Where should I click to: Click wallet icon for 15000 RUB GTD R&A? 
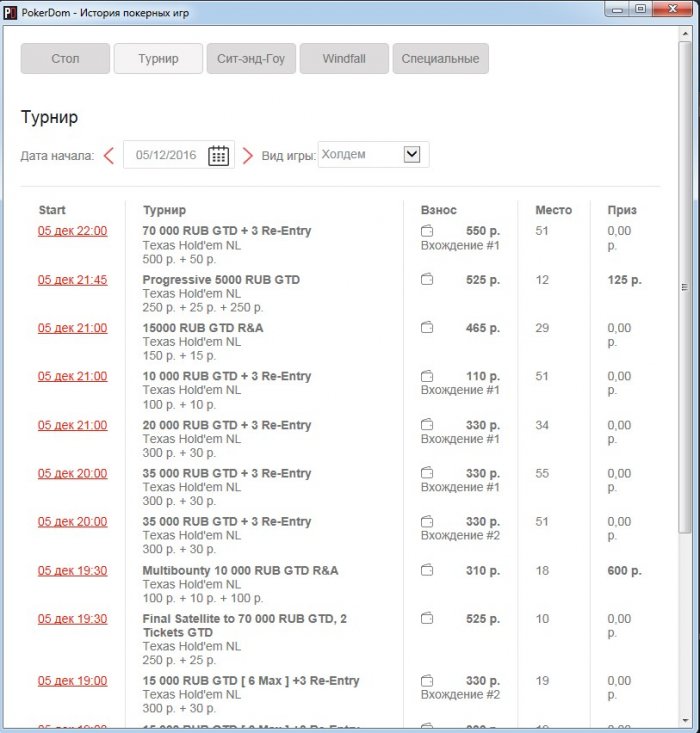[427, 328]
